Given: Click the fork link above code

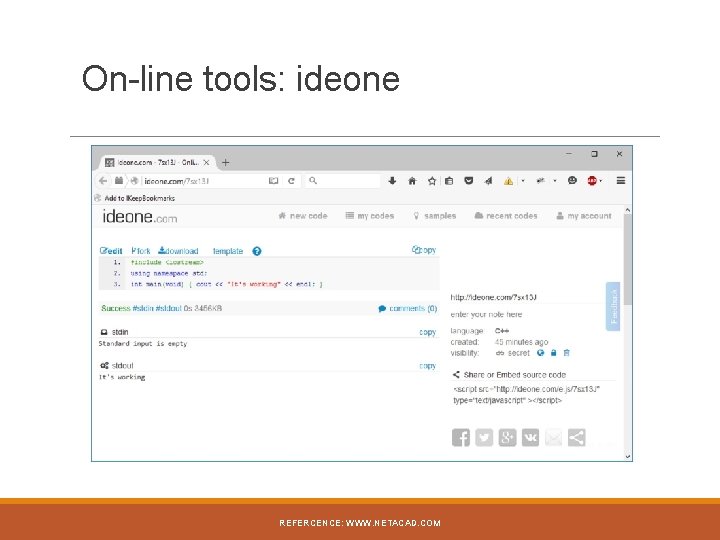Looking at the screenshot, I should point(141,251).
